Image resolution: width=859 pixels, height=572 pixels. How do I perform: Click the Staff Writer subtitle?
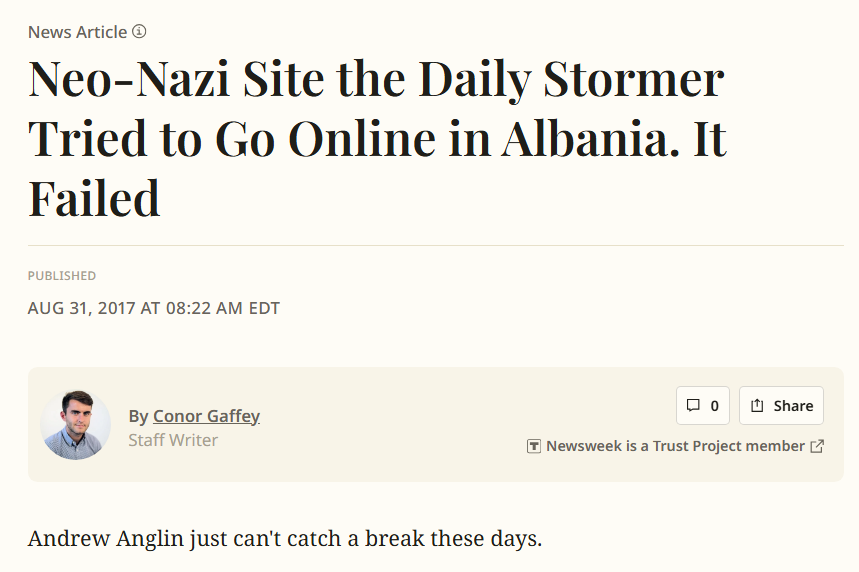click(173, 440)
